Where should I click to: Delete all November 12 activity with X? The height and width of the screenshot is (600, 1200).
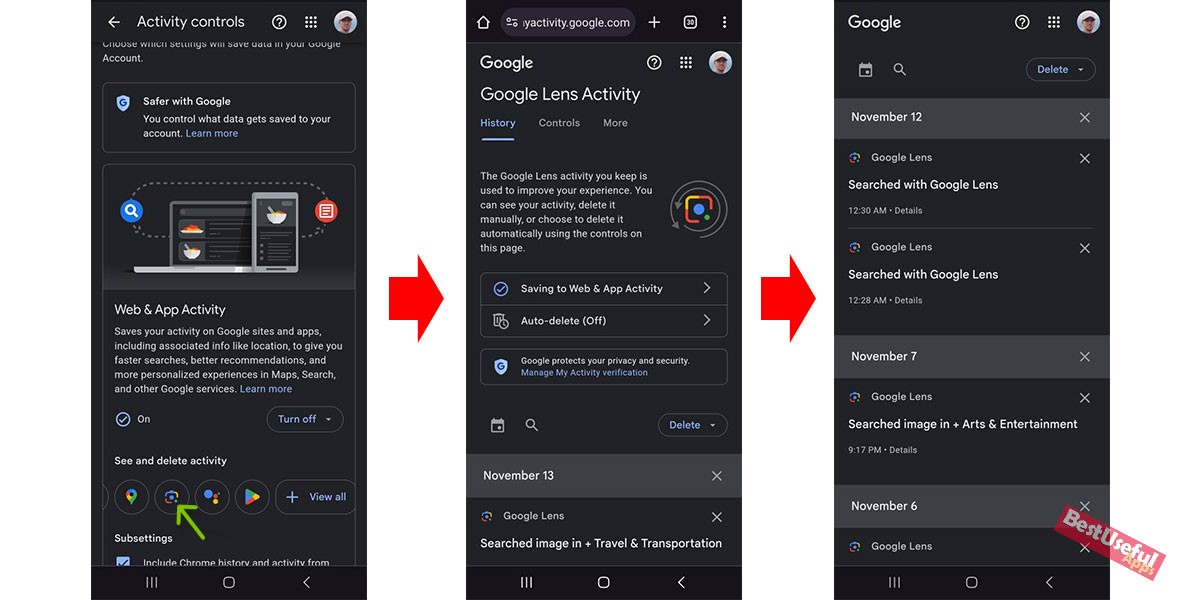click(1085, 117)
